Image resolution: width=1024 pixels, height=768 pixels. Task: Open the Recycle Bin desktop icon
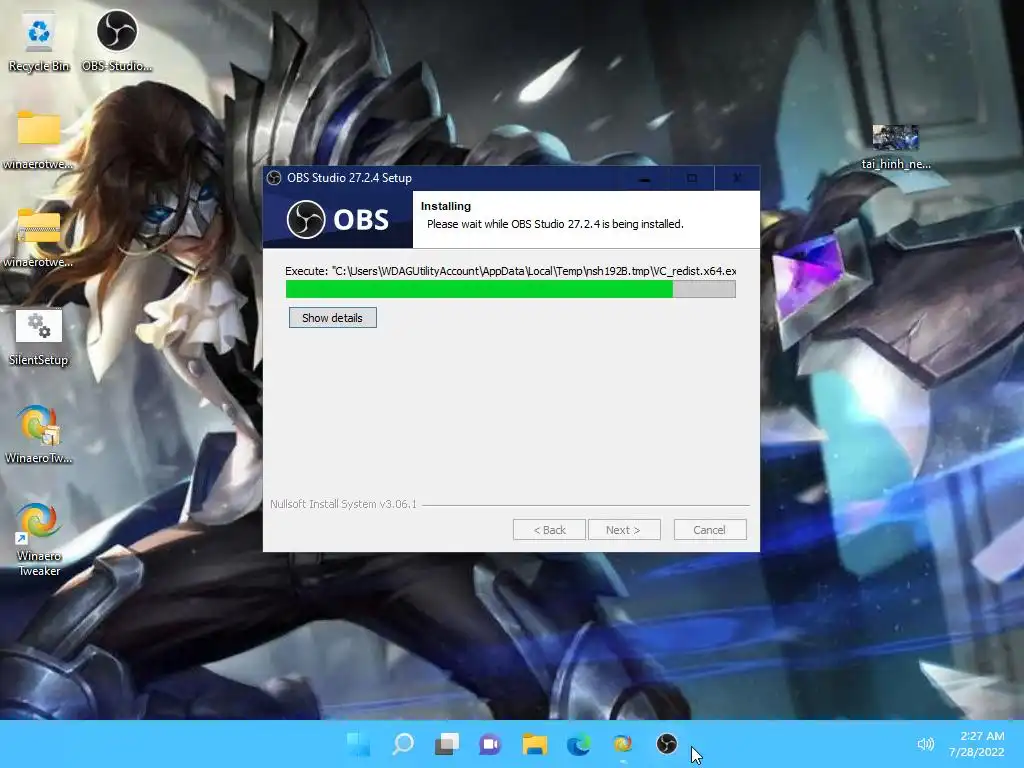39,40
